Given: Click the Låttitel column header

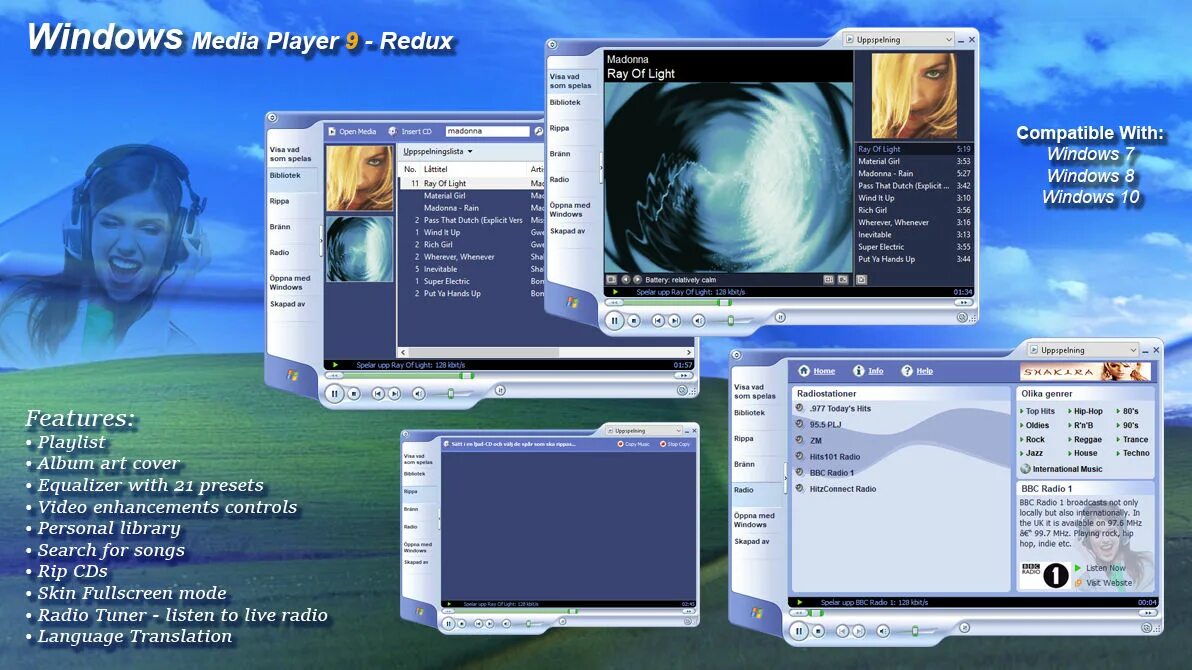Looking at the screenshot, I should 436,170.
